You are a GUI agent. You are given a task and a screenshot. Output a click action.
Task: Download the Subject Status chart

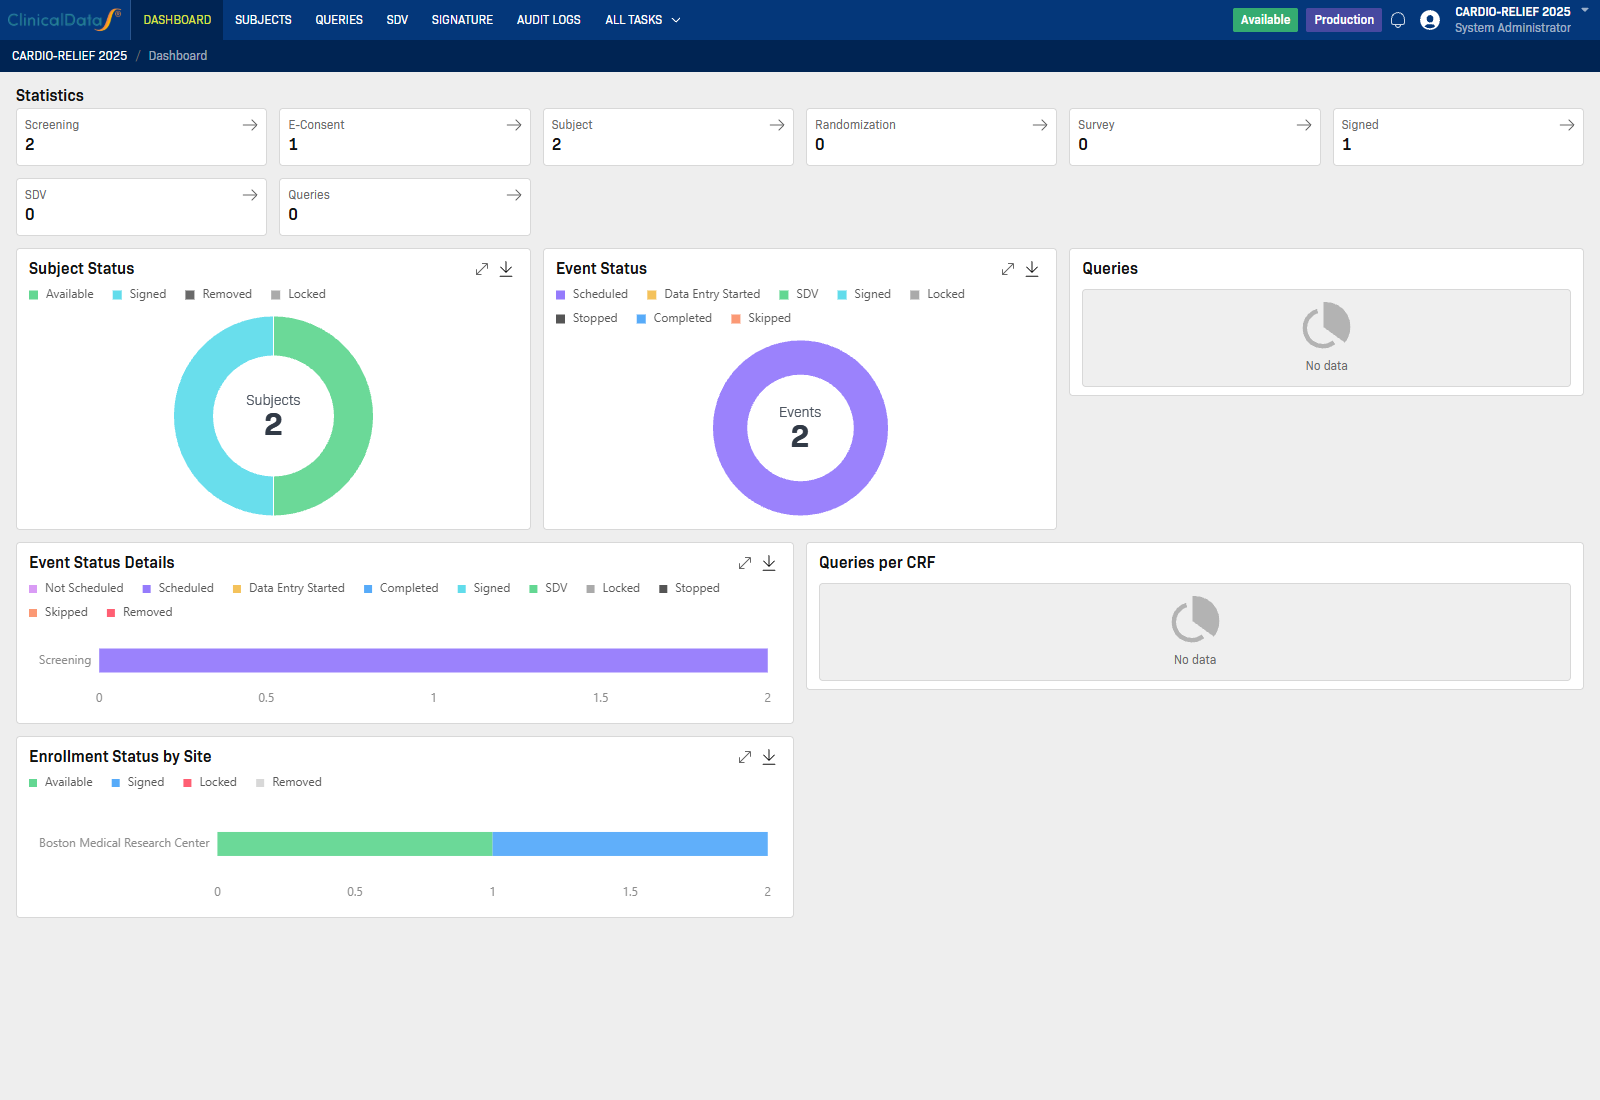coord(506,269)
